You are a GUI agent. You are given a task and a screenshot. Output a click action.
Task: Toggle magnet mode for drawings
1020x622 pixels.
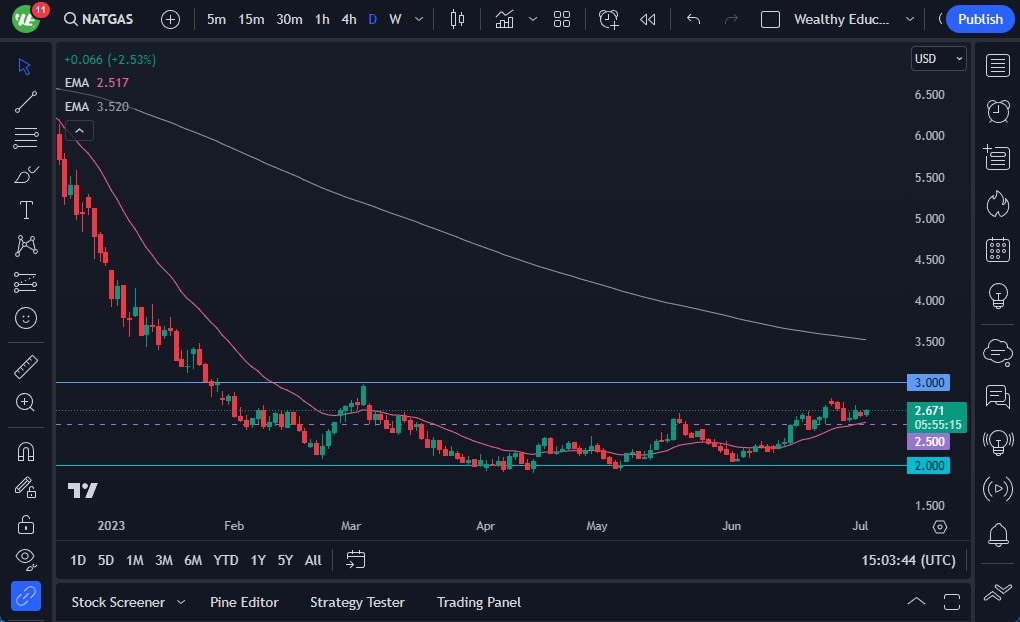coord(25,452)
